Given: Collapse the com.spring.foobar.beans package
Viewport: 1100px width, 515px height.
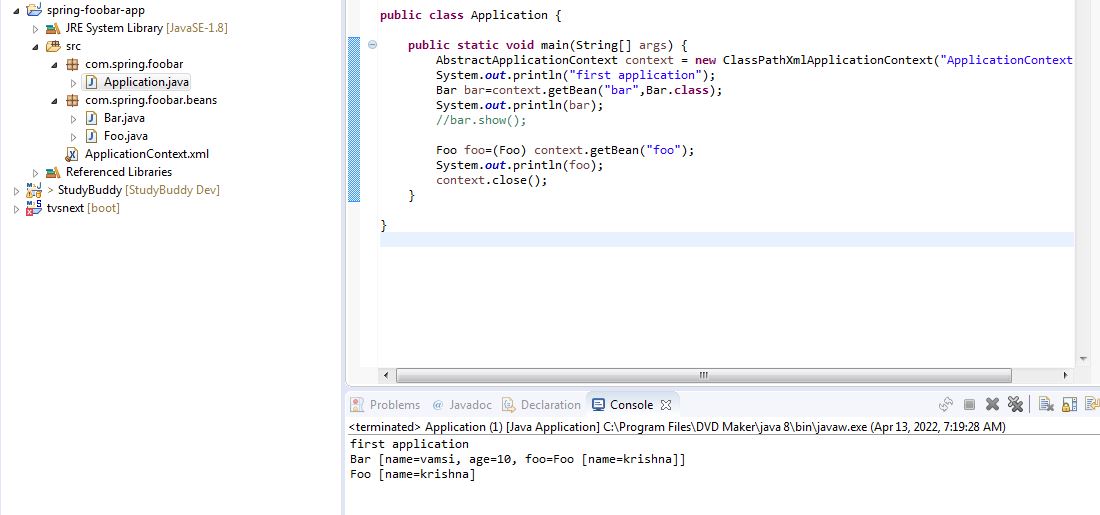Looking at the screenshot, I should 55,100.
